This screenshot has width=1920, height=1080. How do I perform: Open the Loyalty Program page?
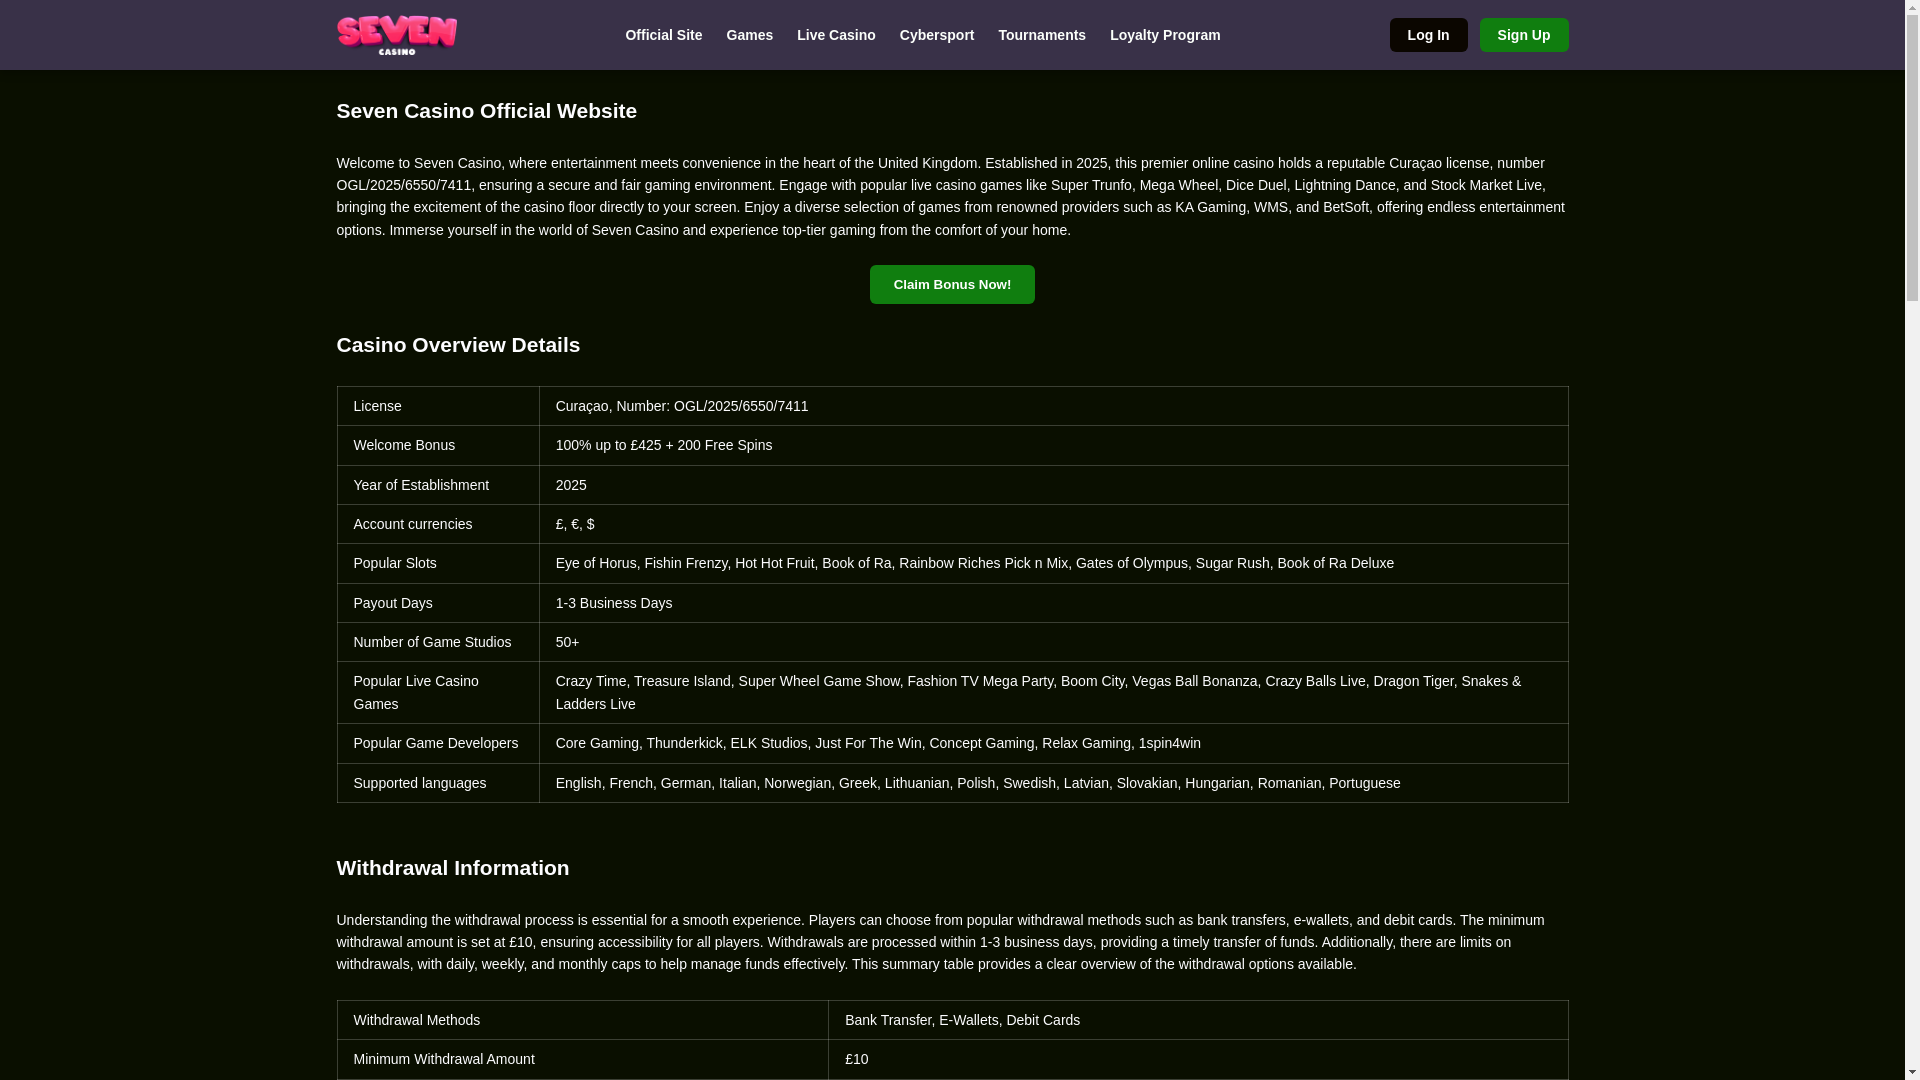[x=1164, y=35]
